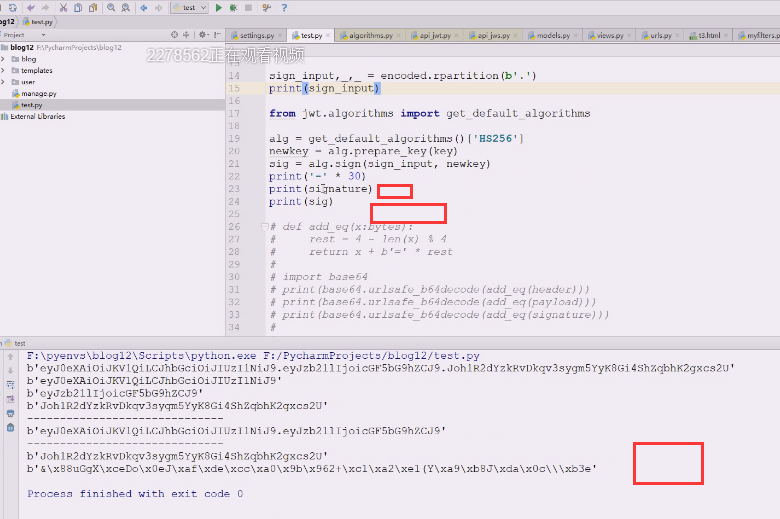Click the Copy icon in toolbar
The image size is (780, 519).
pyautogui.click(x=78, y=7)
